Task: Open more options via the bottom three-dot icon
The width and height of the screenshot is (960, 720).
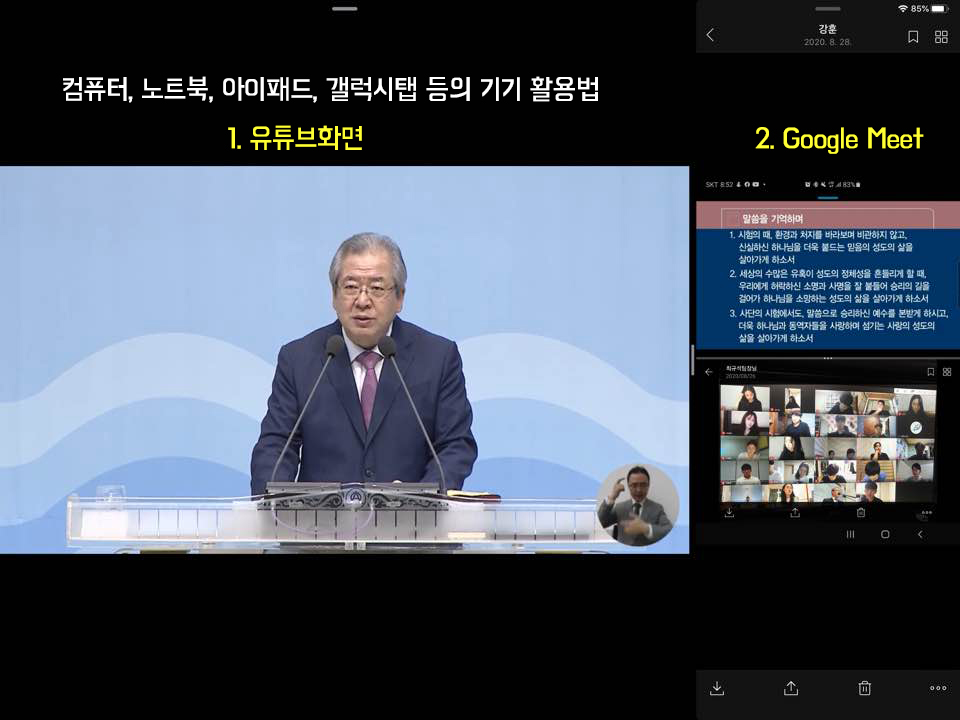Action: point(938,688)
